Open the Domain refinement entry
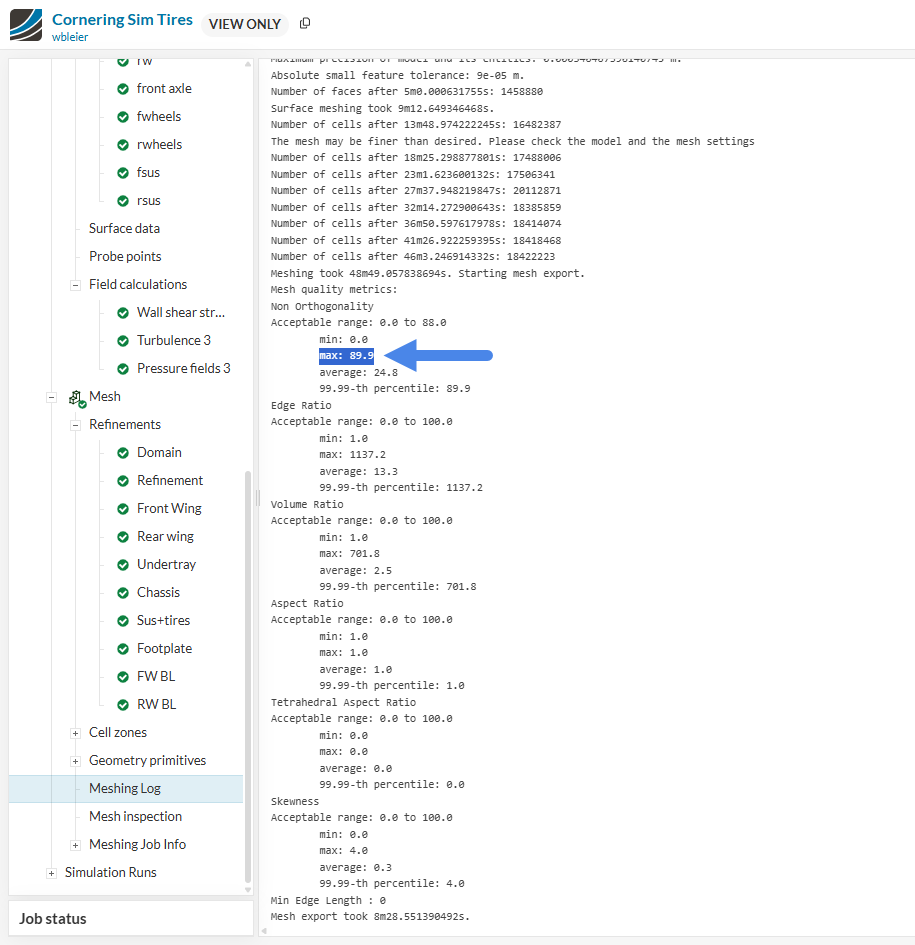 [x=159, y=453]
